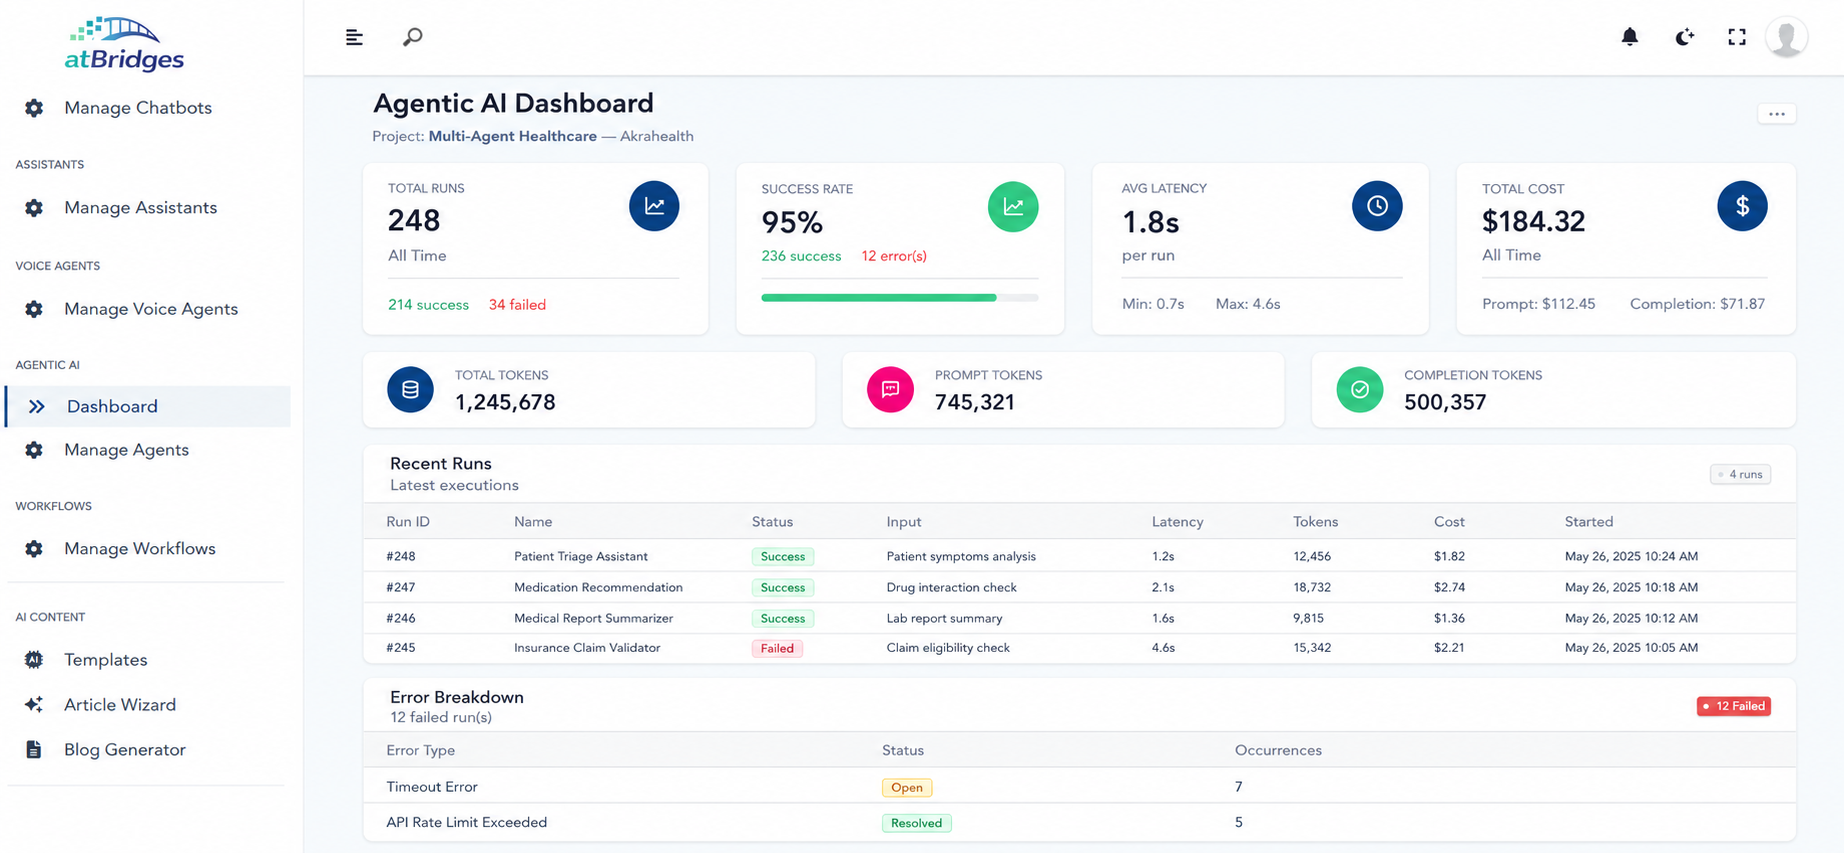Click the Total Runs chart icon
Image resolution: width=1844 pixels, height=853 pixels.
coord(654,206)
